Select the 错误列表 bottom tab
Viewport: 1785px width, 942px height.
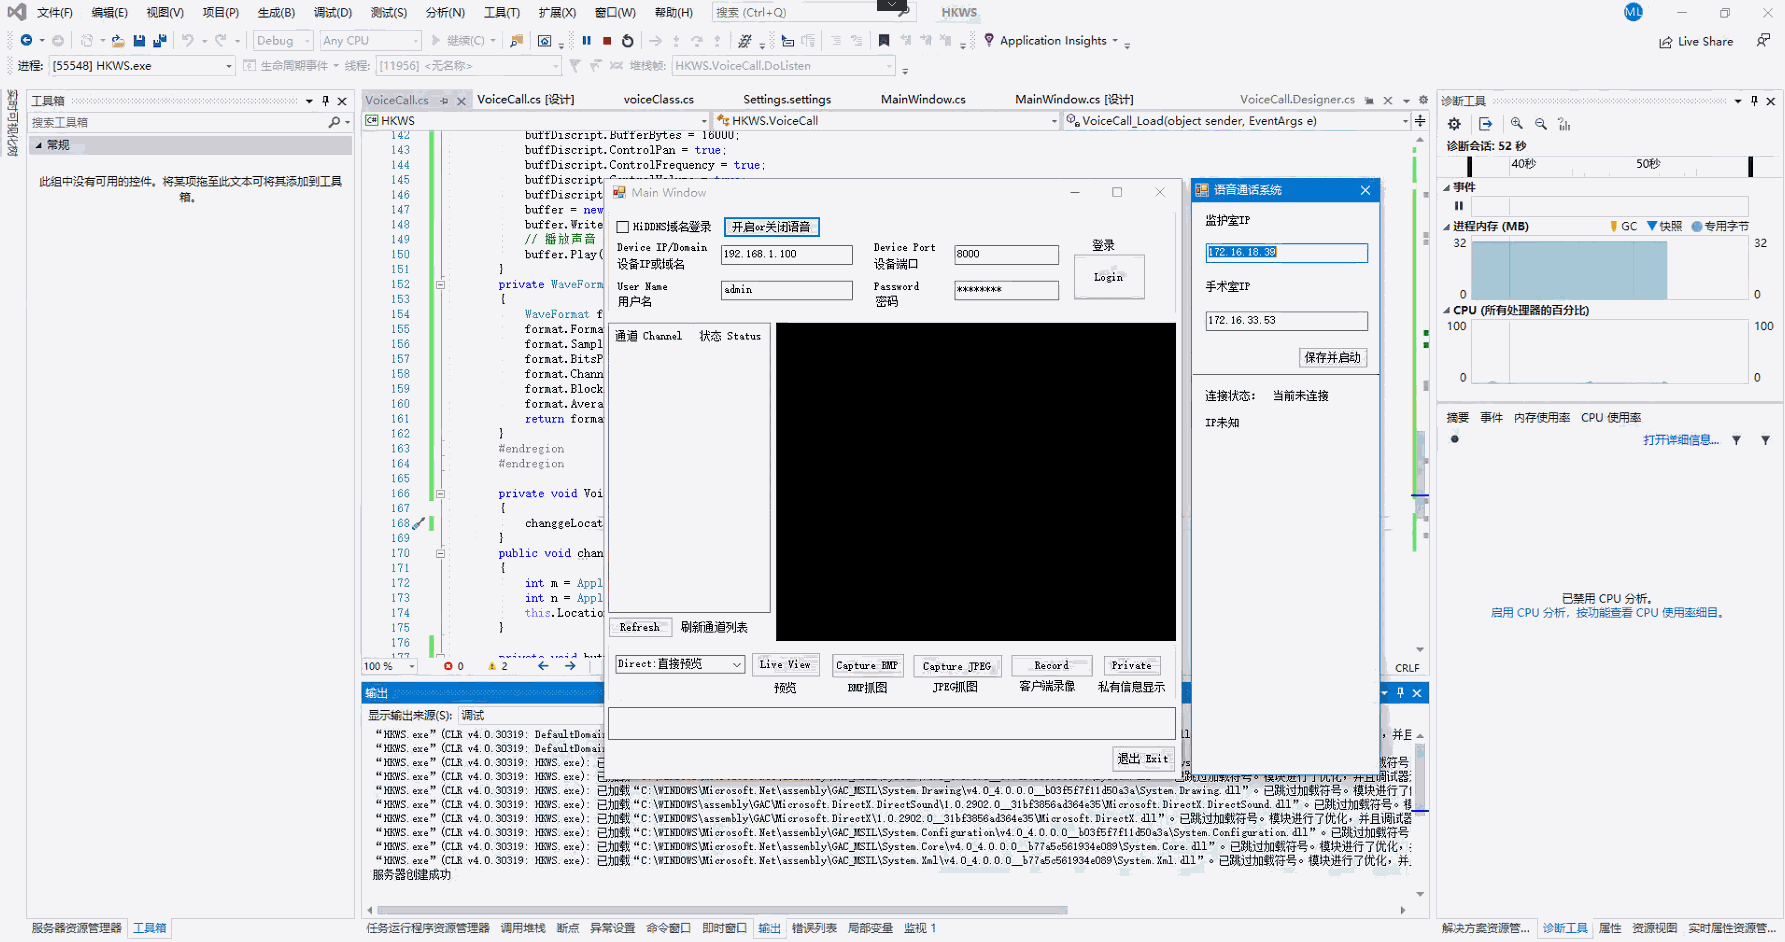point(814,928)
